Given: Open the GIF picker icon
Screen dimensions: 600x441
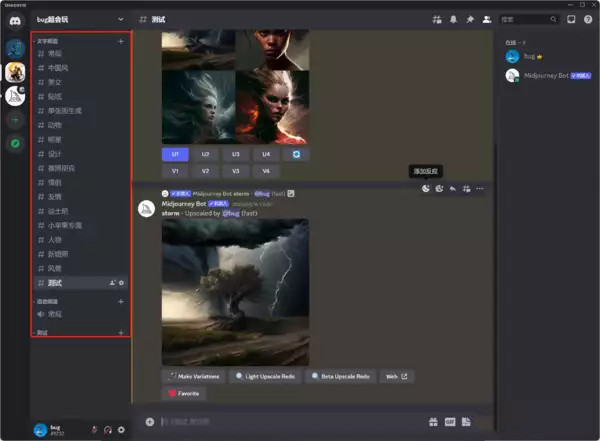Looking at the screenshot, I should (x=450, y=422).
